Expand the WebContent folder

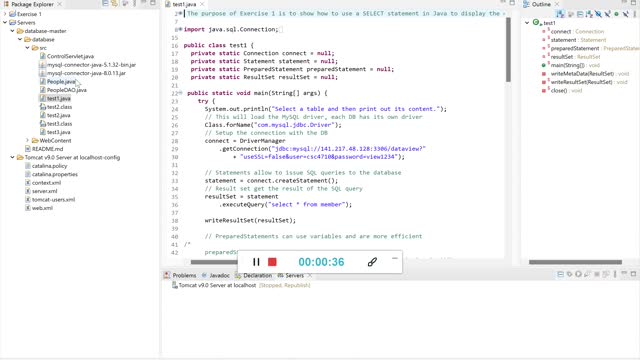[x=27, y=140]
